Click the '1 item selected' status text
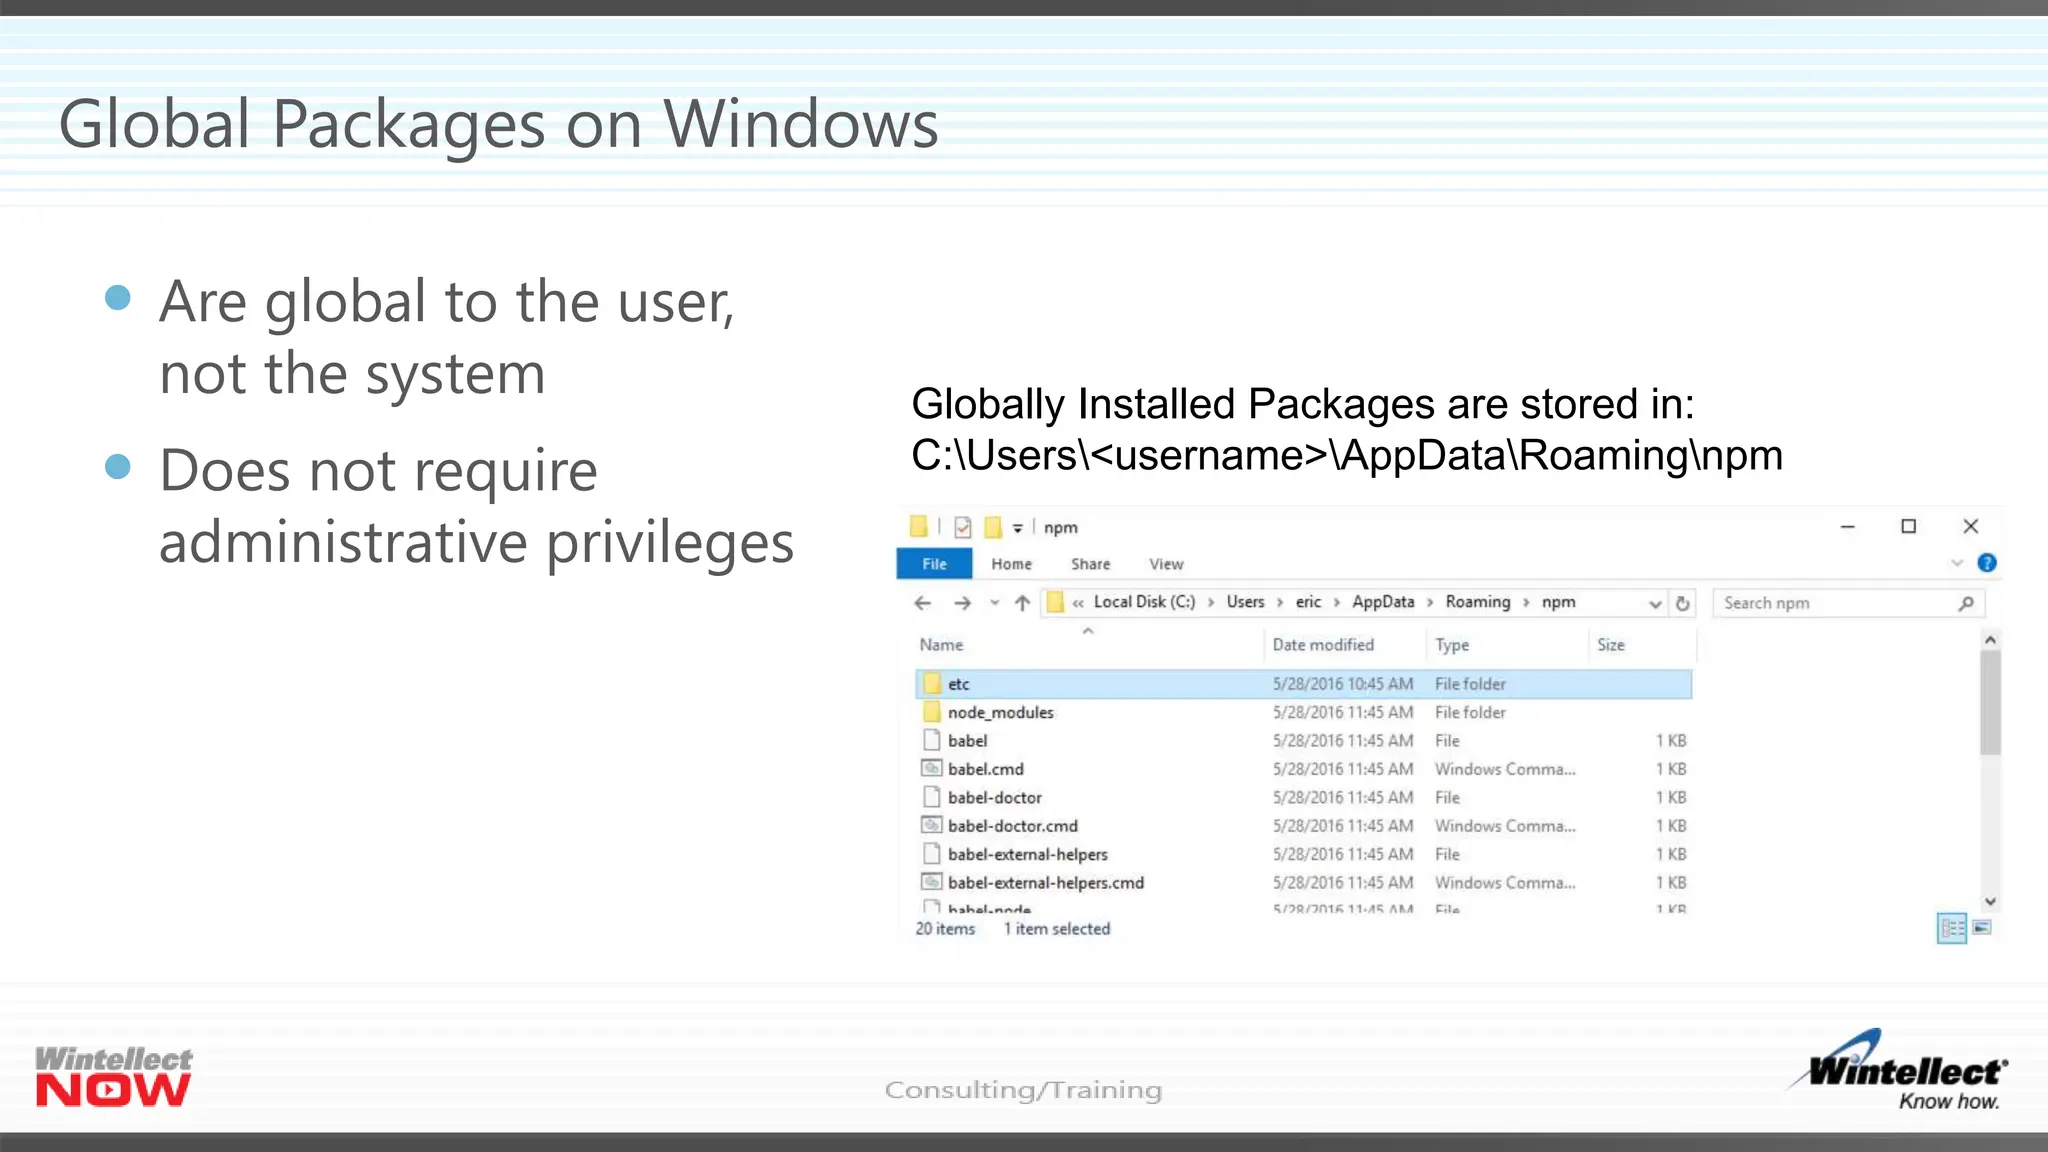 click(x=1057, y=929)
